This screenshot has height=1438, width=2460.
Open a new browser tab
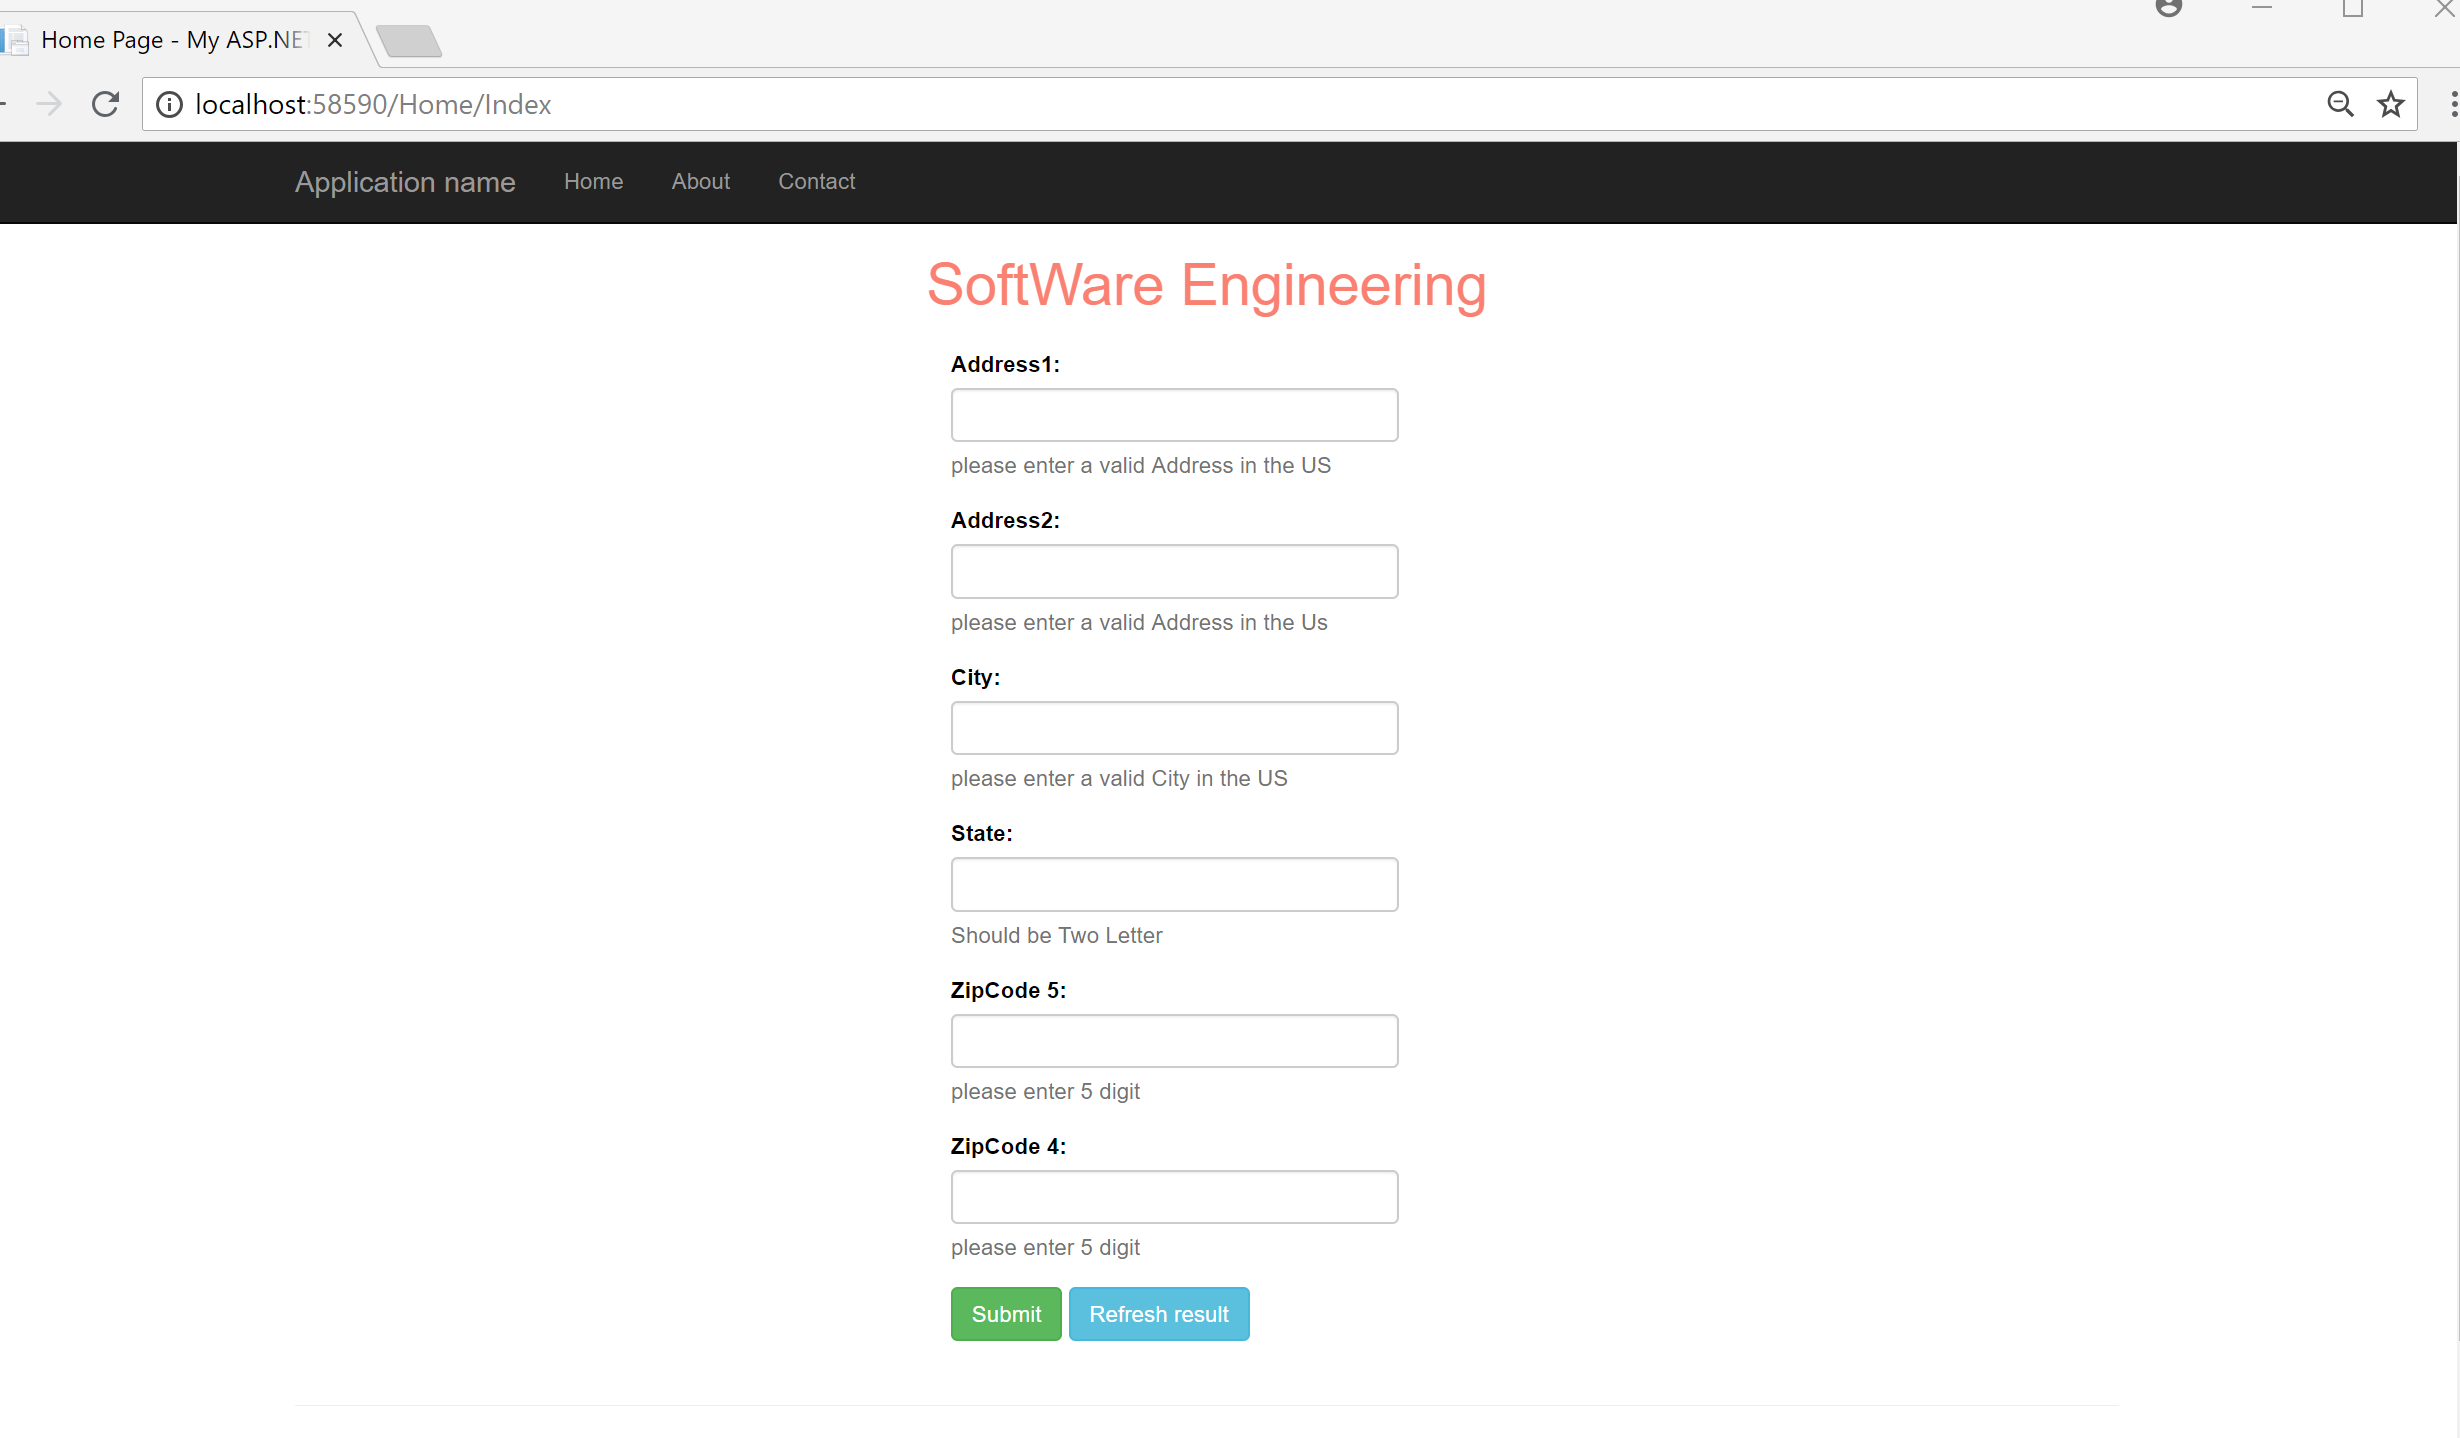(409, 41)
